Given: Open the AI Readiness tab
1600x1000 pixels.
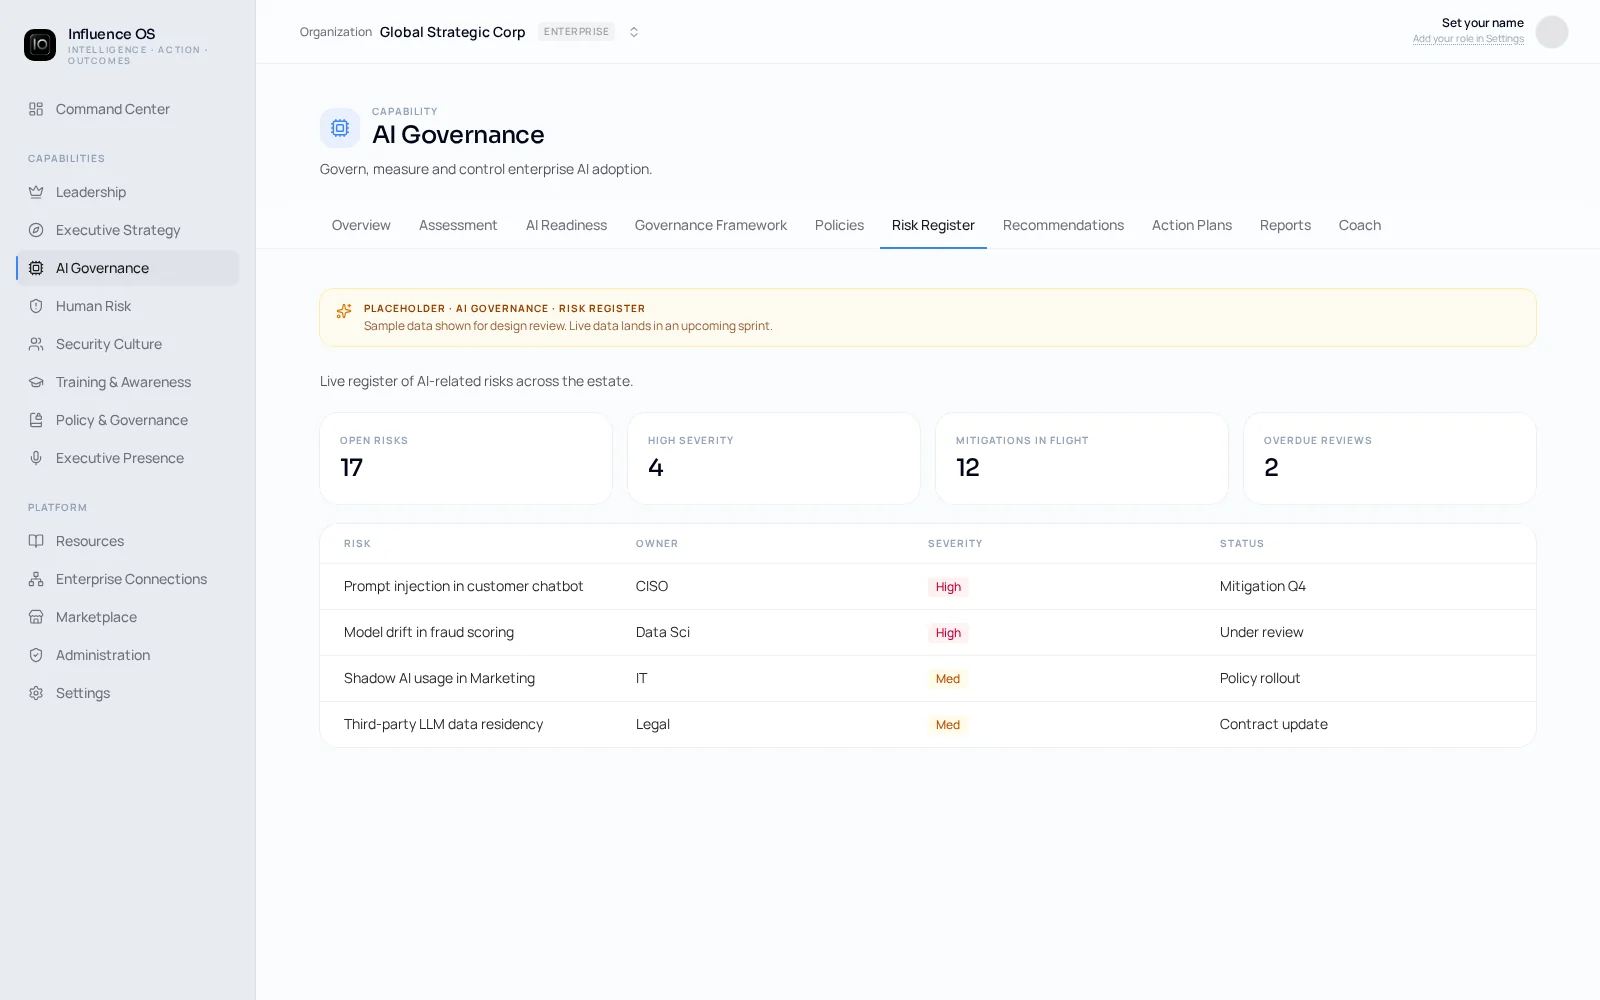Looking at the screenshot, I should (x=566, y=225).
